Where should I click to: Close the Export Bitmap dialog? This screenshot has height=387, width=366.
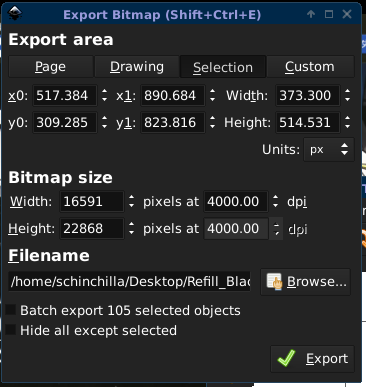[347, 14]
